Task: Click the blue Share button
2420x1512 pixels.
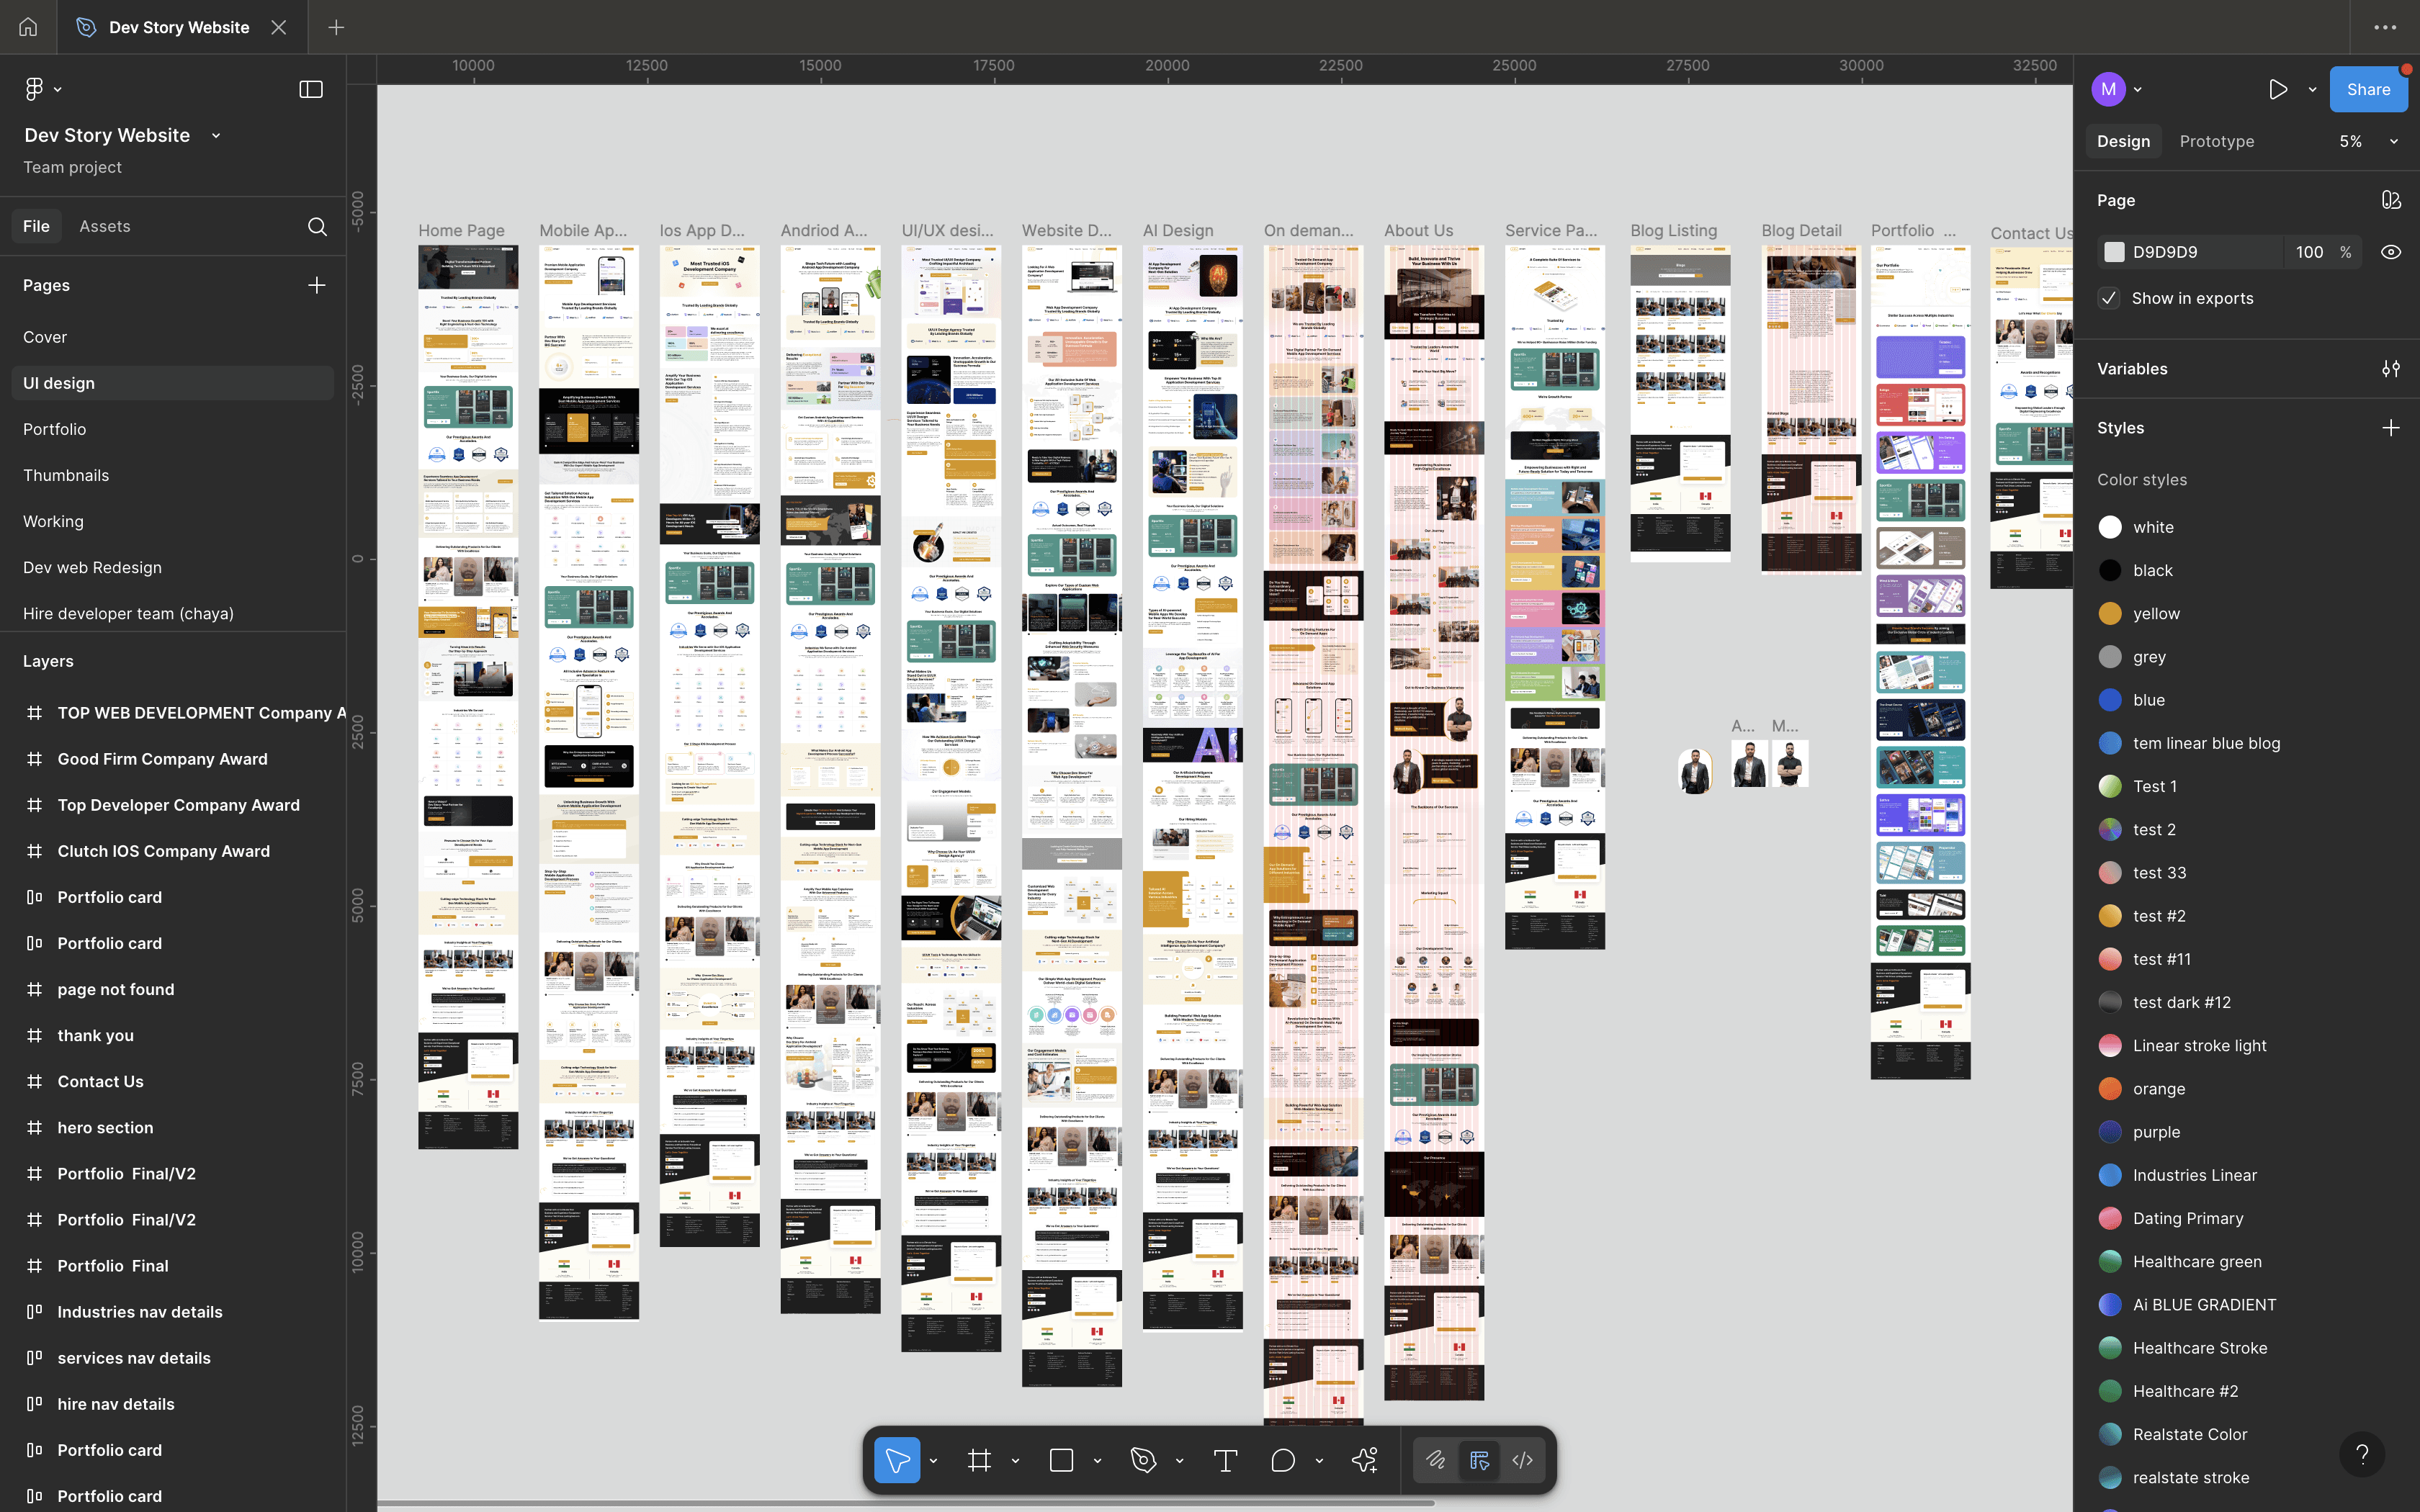Action: pyautogui.click(x=2367, y=90)
